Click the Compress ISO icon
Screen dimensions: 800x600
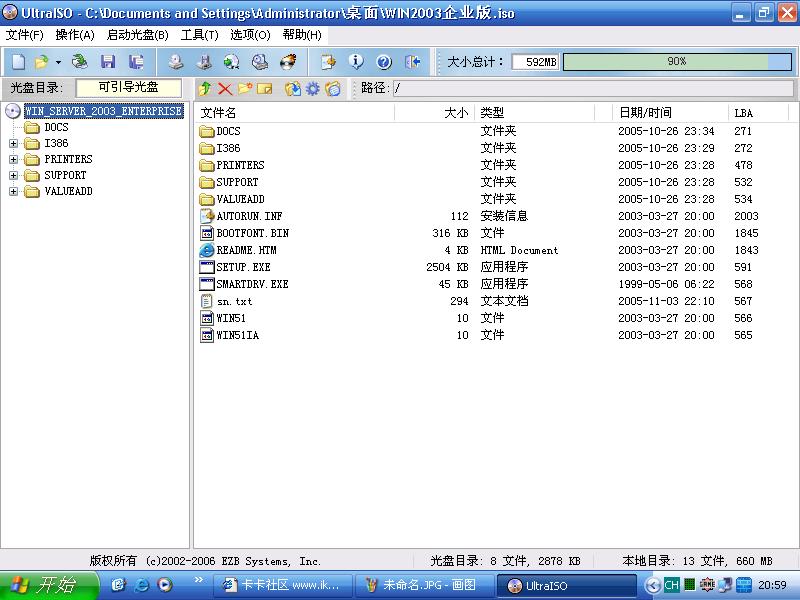point(204,62)
